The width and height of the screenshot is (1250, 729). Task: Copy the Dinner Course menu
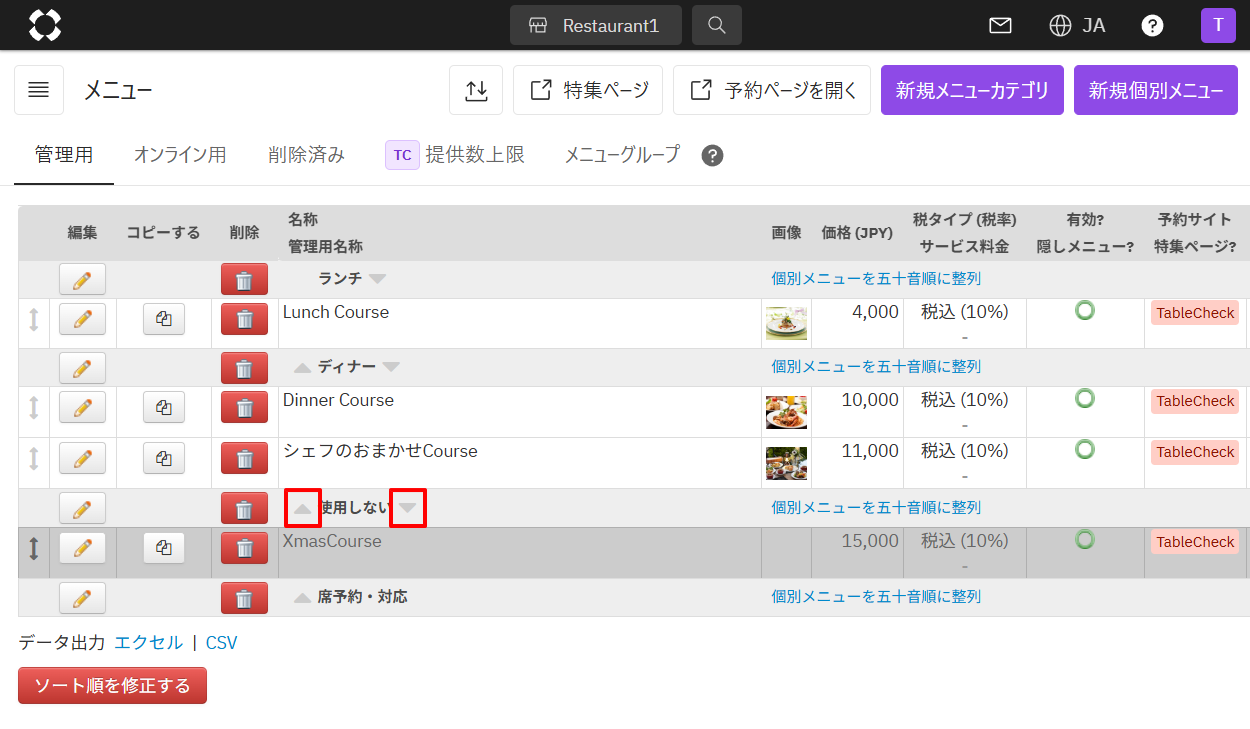coord(164,407)
